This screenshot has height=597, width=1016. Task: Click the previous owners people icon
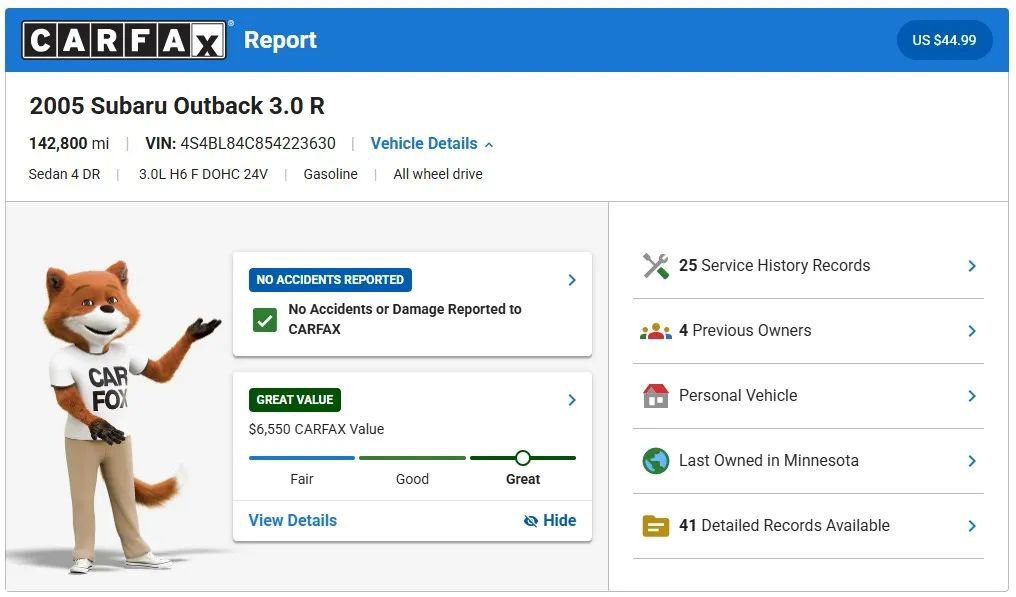click(655, 331)
